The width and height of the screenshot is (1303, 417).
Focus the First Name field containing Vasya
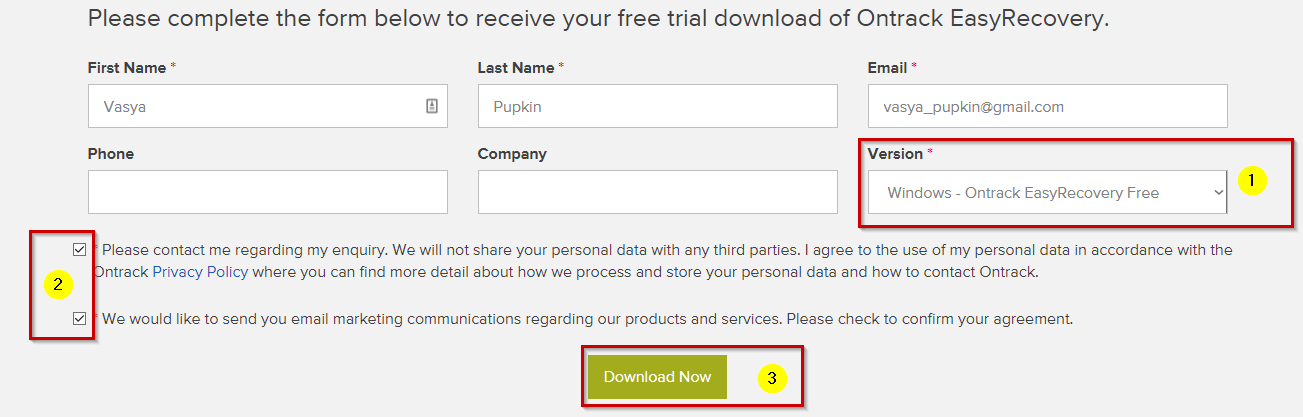click(x=255, y=106)
